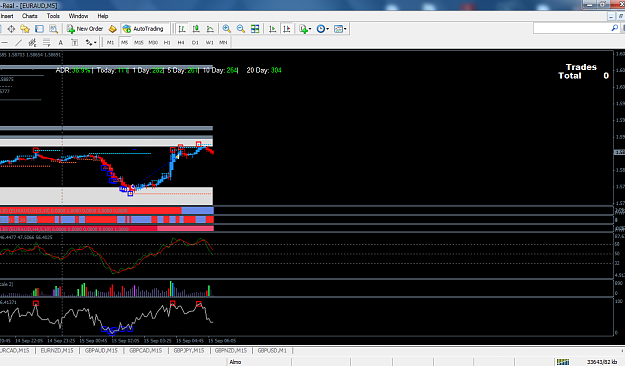Image resolution: width=625 pixels, height=366 pixels.
Task: Switch to MN timeframe
Action: [223, 42]
